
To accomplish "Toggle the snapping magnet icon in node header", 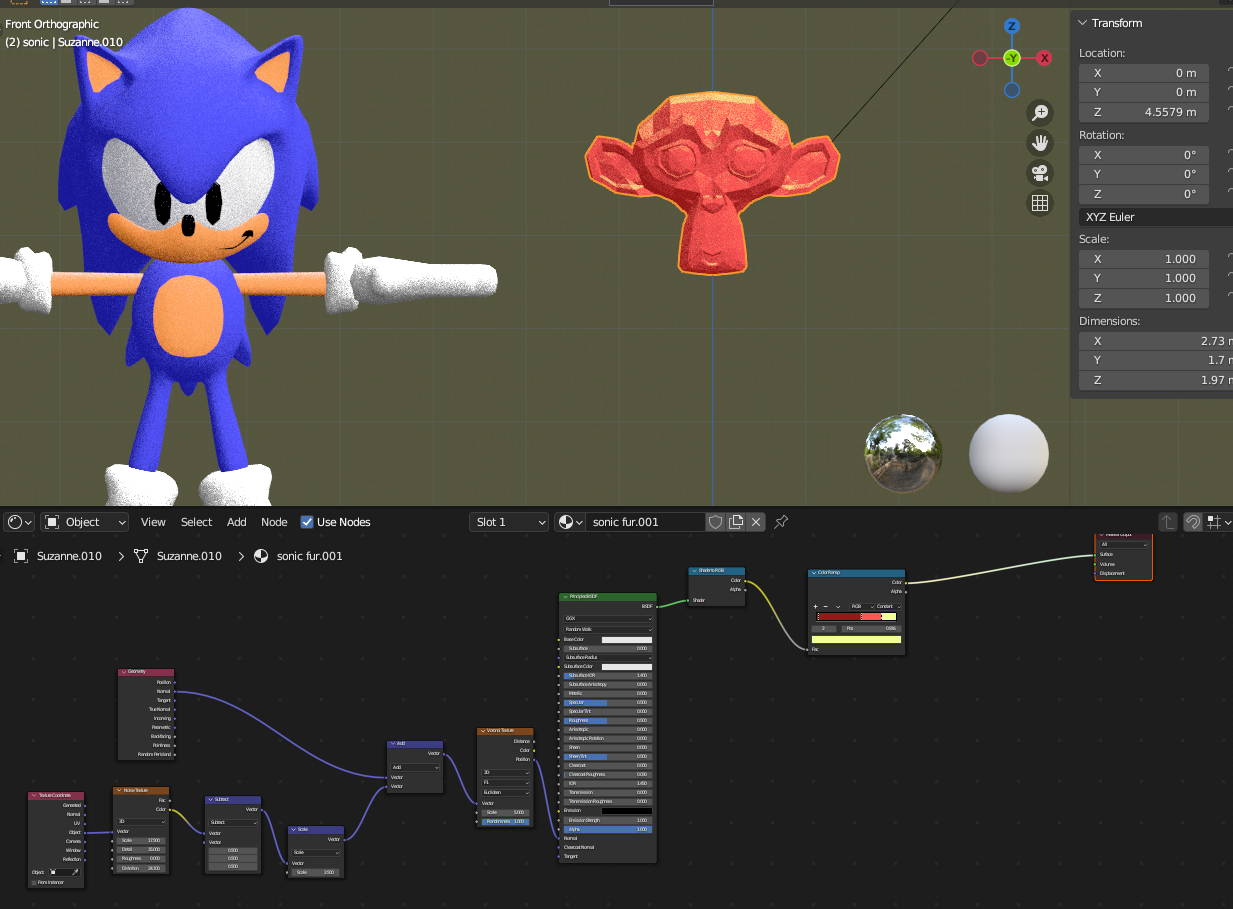I will pos(1193,522).
